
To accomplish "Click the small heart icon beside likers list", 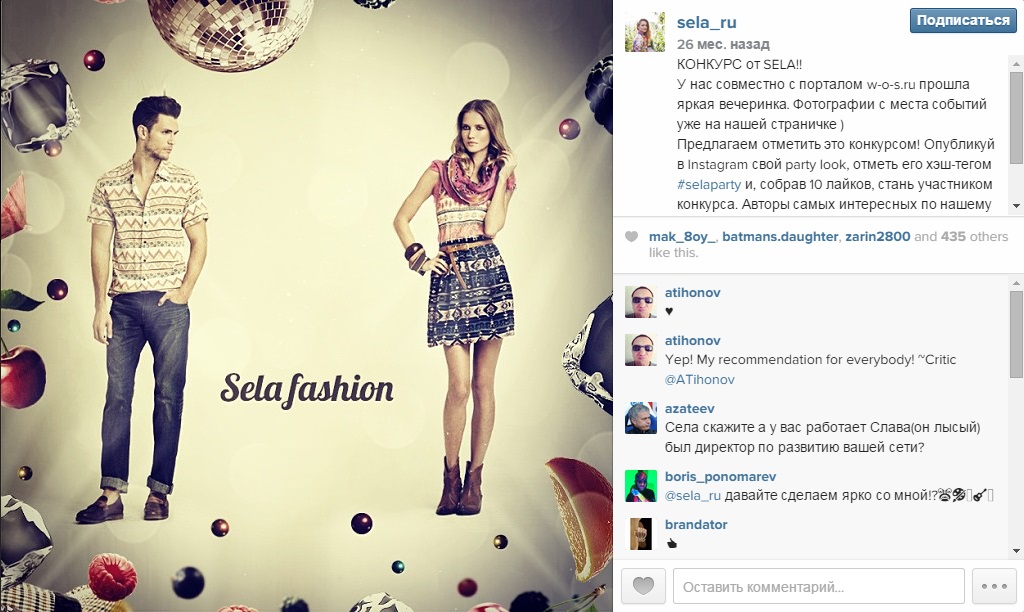I will 632,236.
